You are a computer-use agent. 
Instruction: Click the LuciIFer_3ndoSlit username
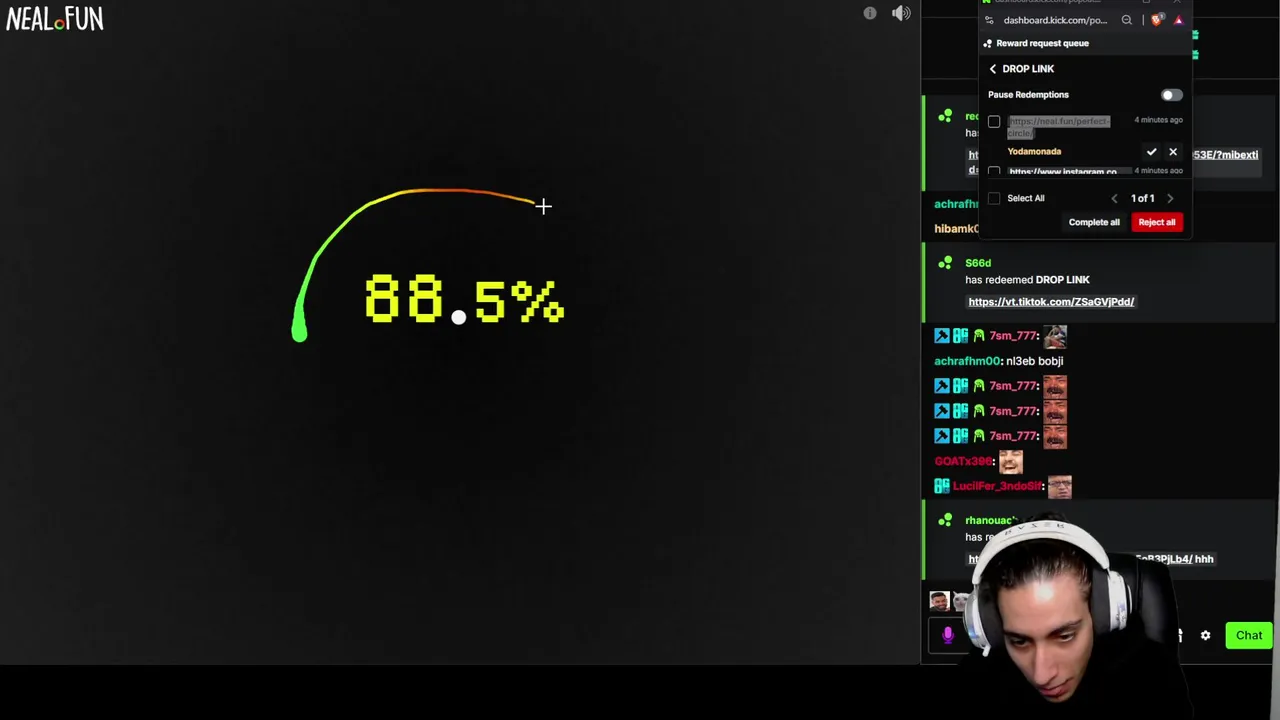point(997,486)
